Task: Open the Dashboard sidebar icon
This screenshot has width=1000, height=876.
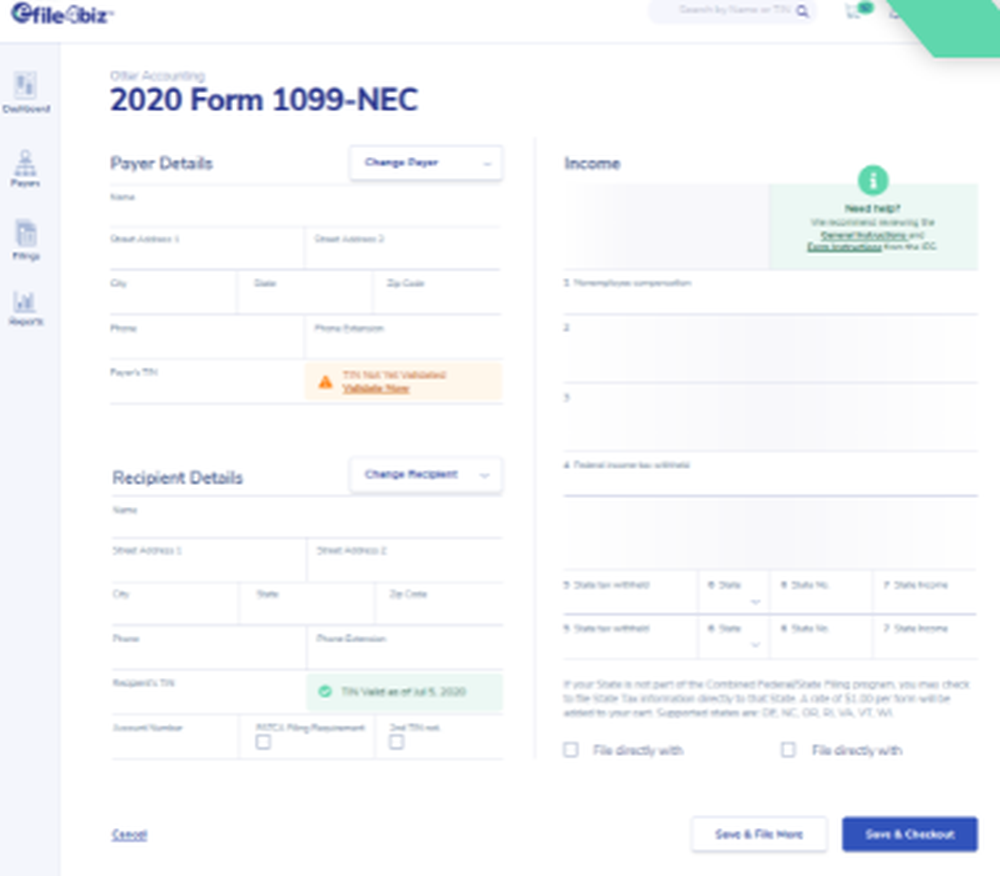Action: 26,91
